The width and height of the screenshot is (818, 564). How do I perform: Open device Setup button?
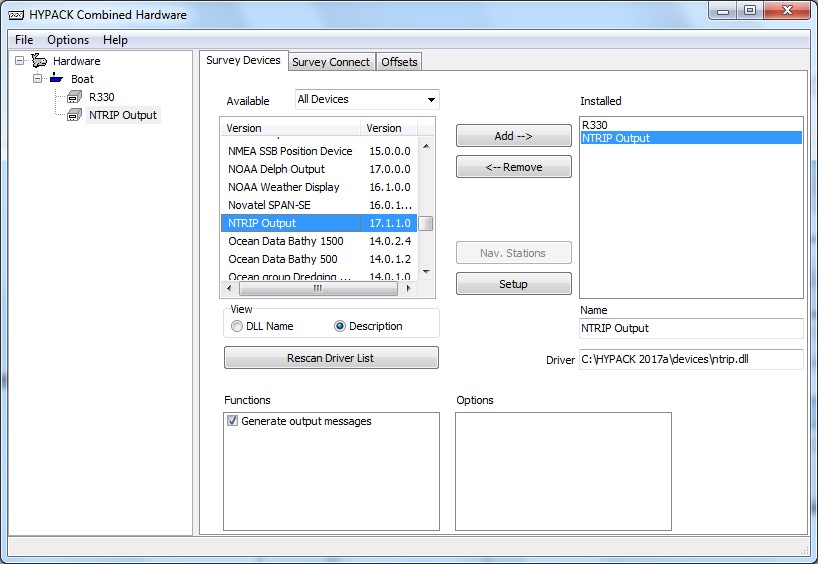tap(514, 284)
